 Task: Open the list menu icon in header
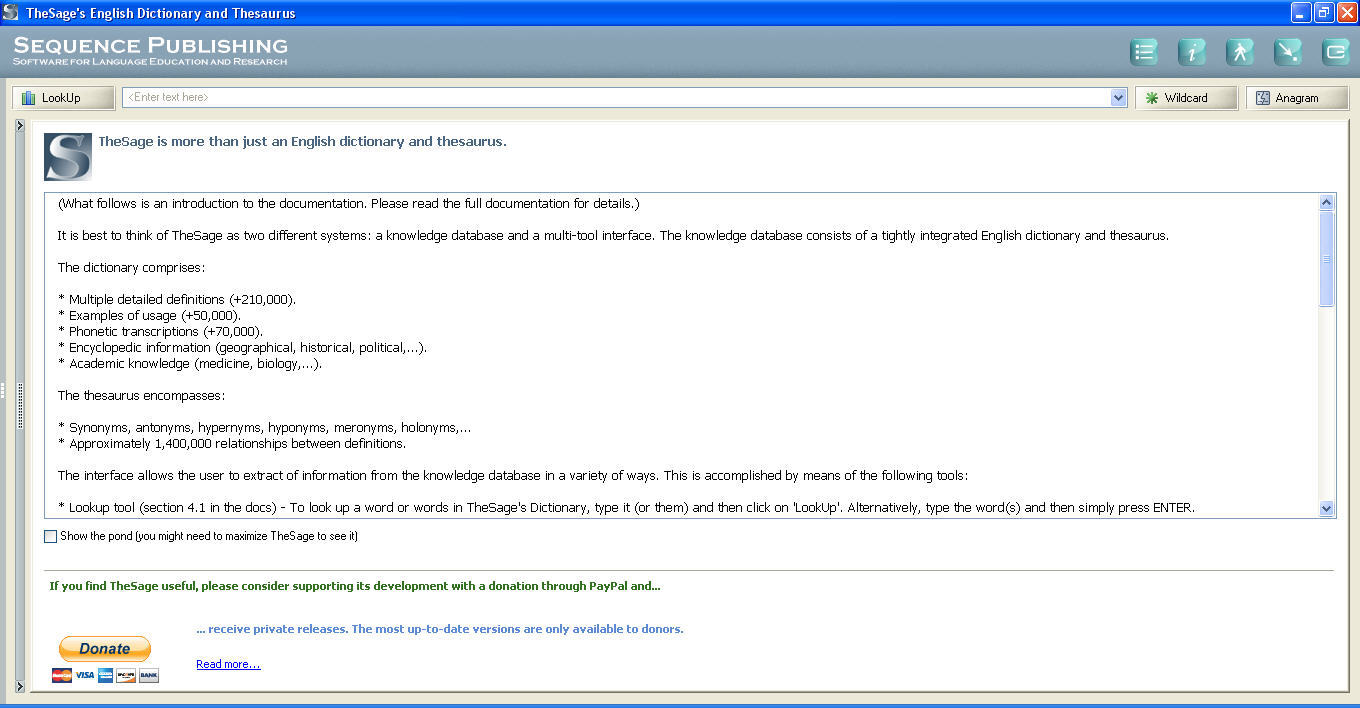point(1144,51)
